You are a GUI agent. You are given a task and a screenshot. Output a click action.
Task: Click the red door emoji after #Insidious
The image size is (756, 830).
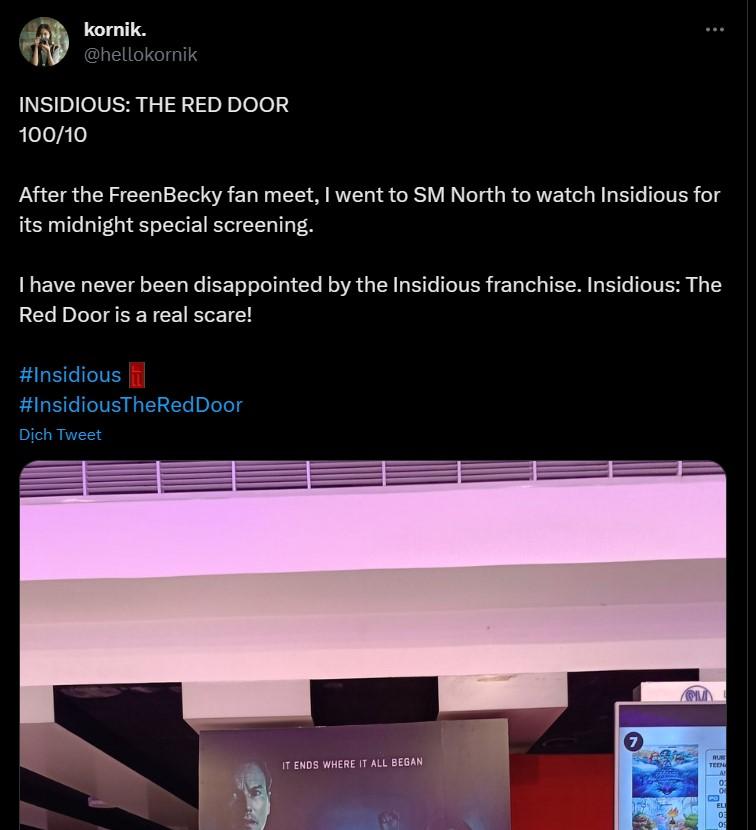coord(137,375)
